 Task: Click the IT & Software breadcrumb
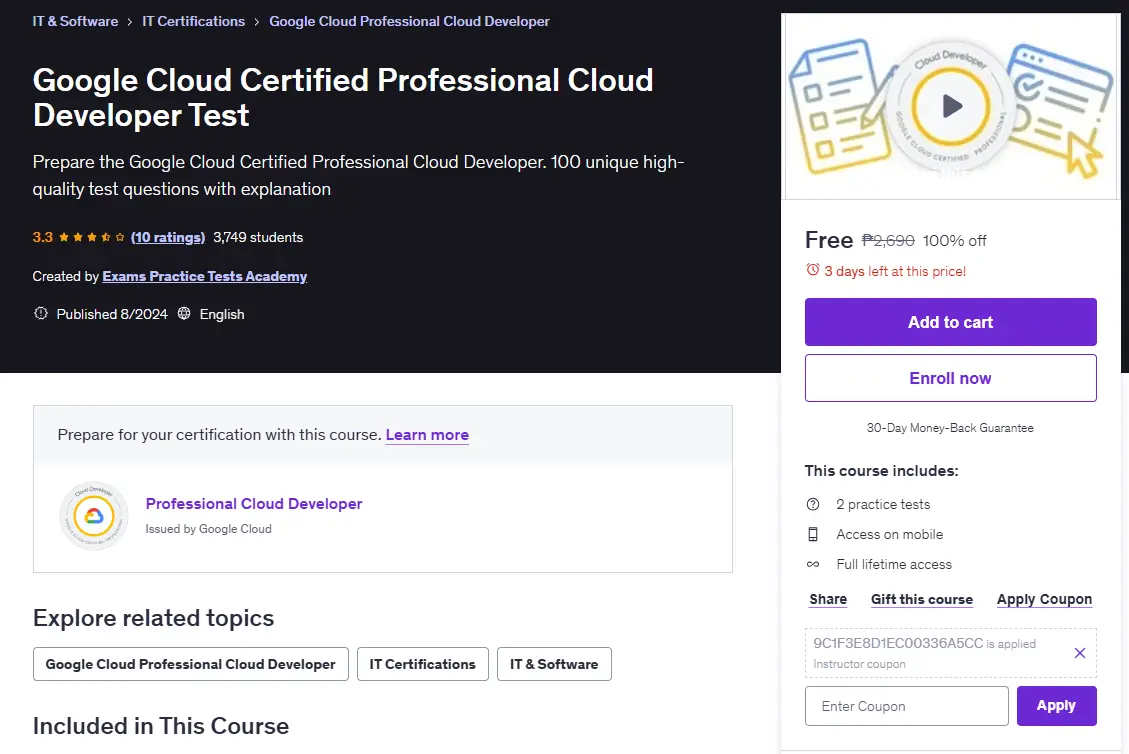click(x=75, y=22)
